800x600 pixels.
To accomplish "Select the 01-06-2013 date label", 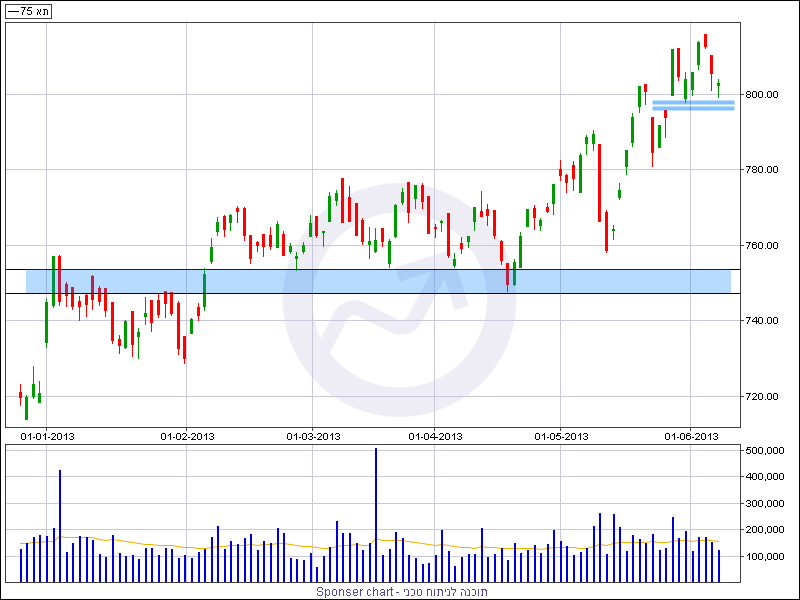I will click(691, 437).
